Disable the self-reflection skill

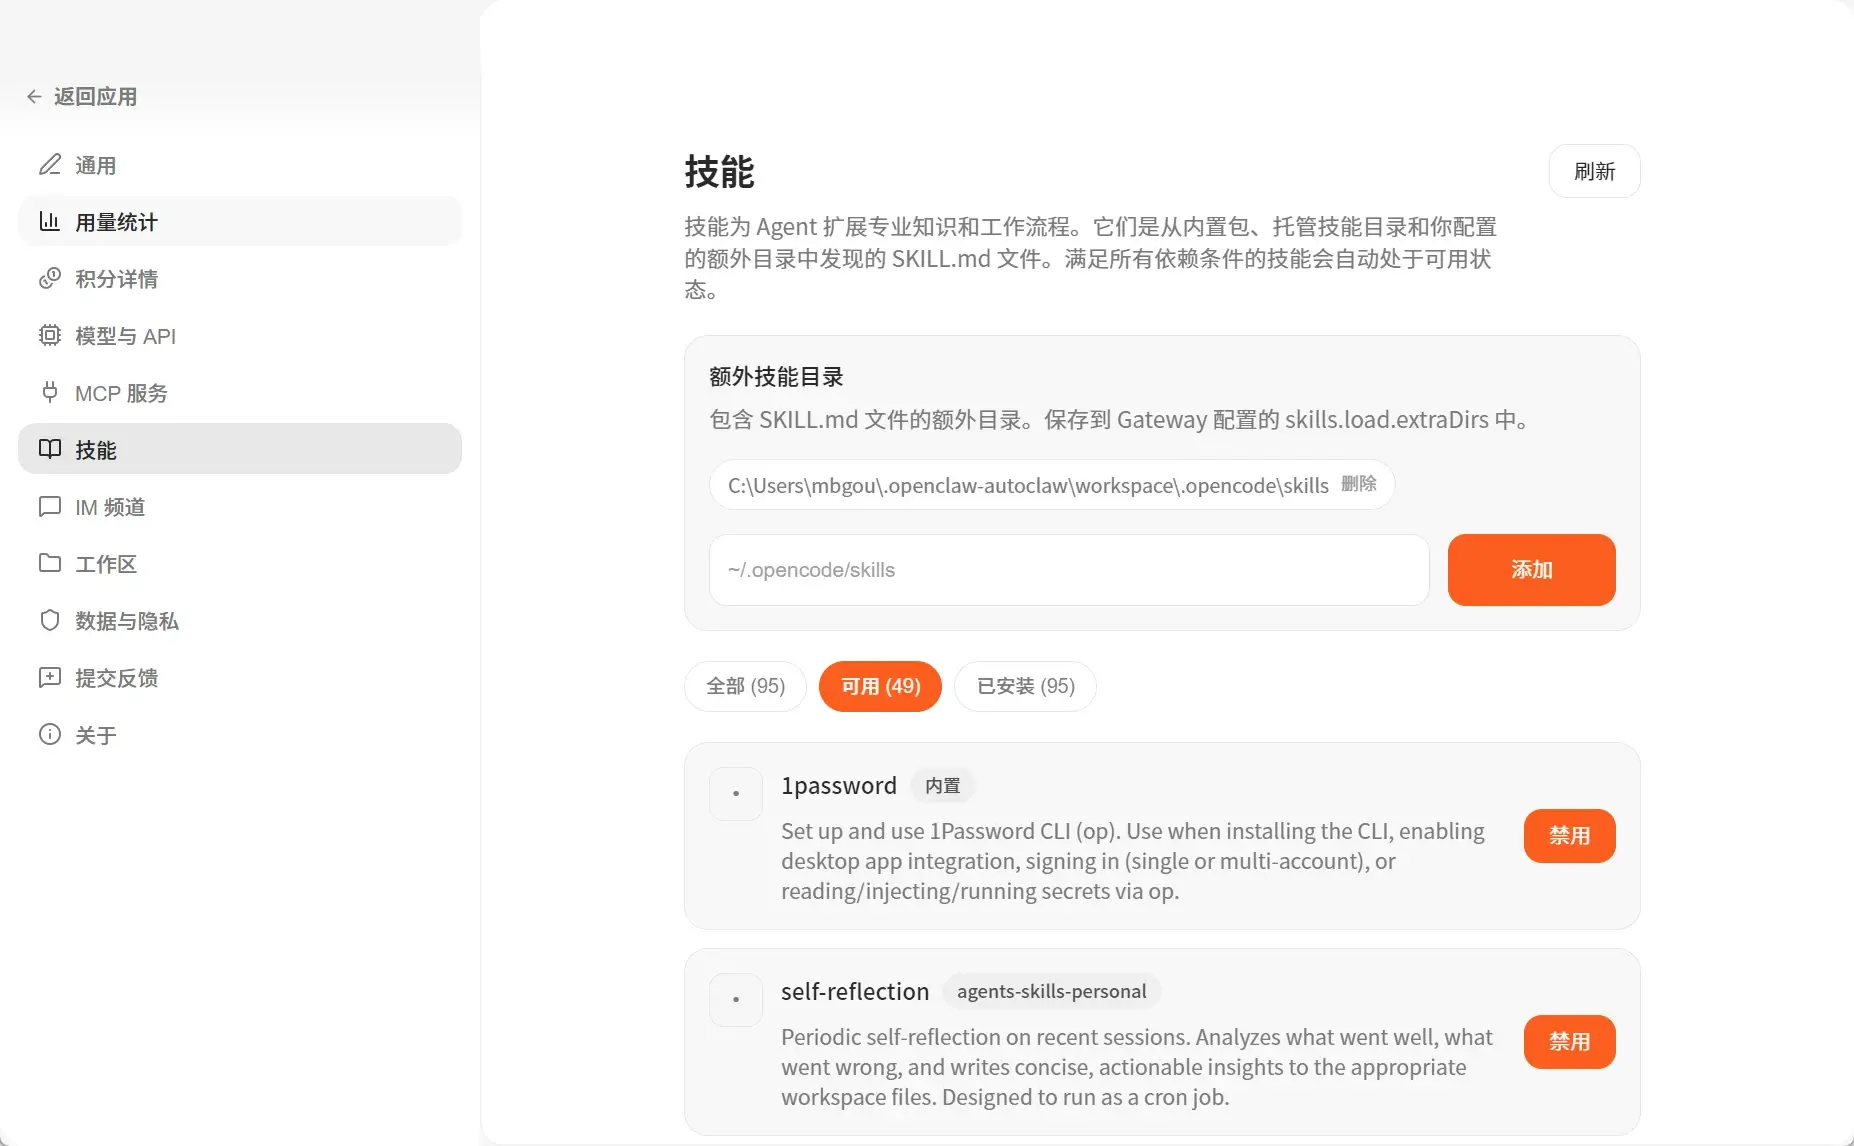pos(1568,1042)
